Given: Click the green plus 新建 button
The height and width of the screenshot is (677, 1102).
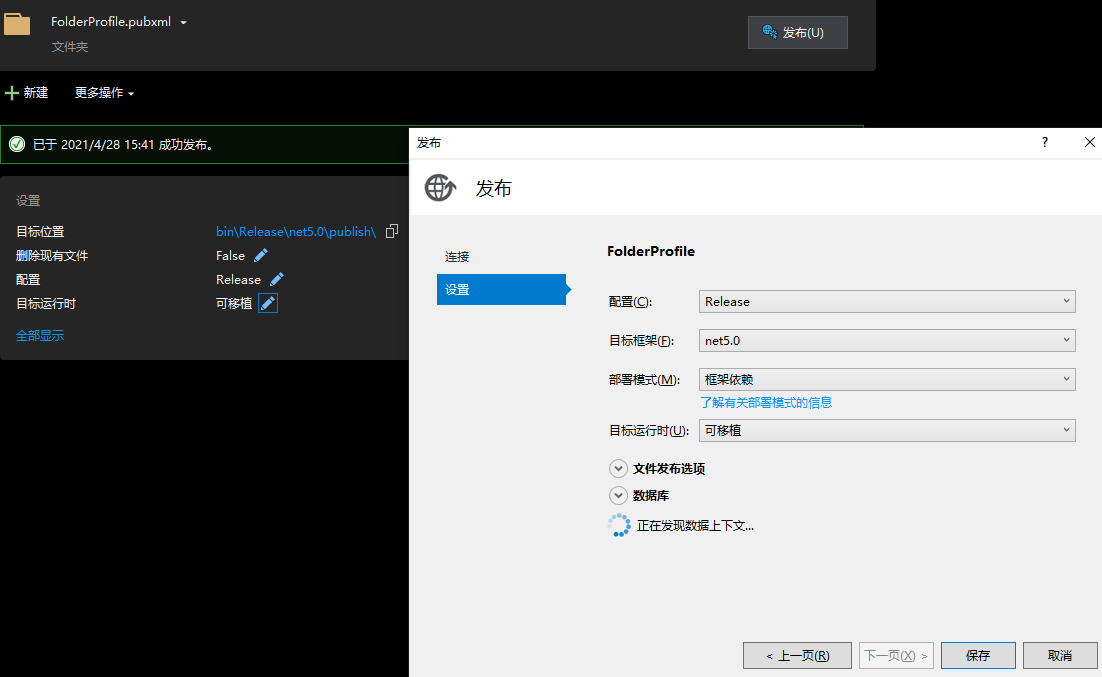Looking at the screenshot, I should [x=27, y=93].
